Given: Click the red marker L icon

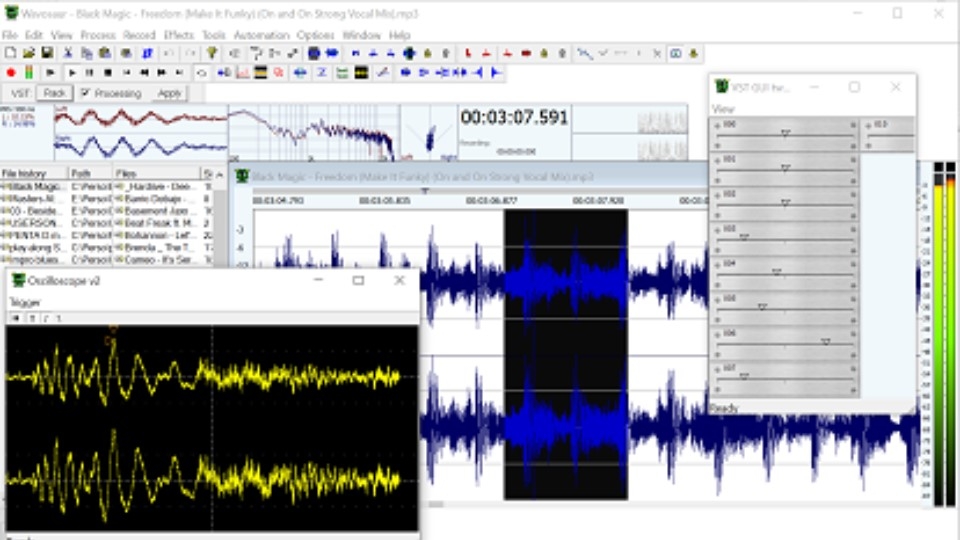Looking at the screenshot, I should [468, 53].
